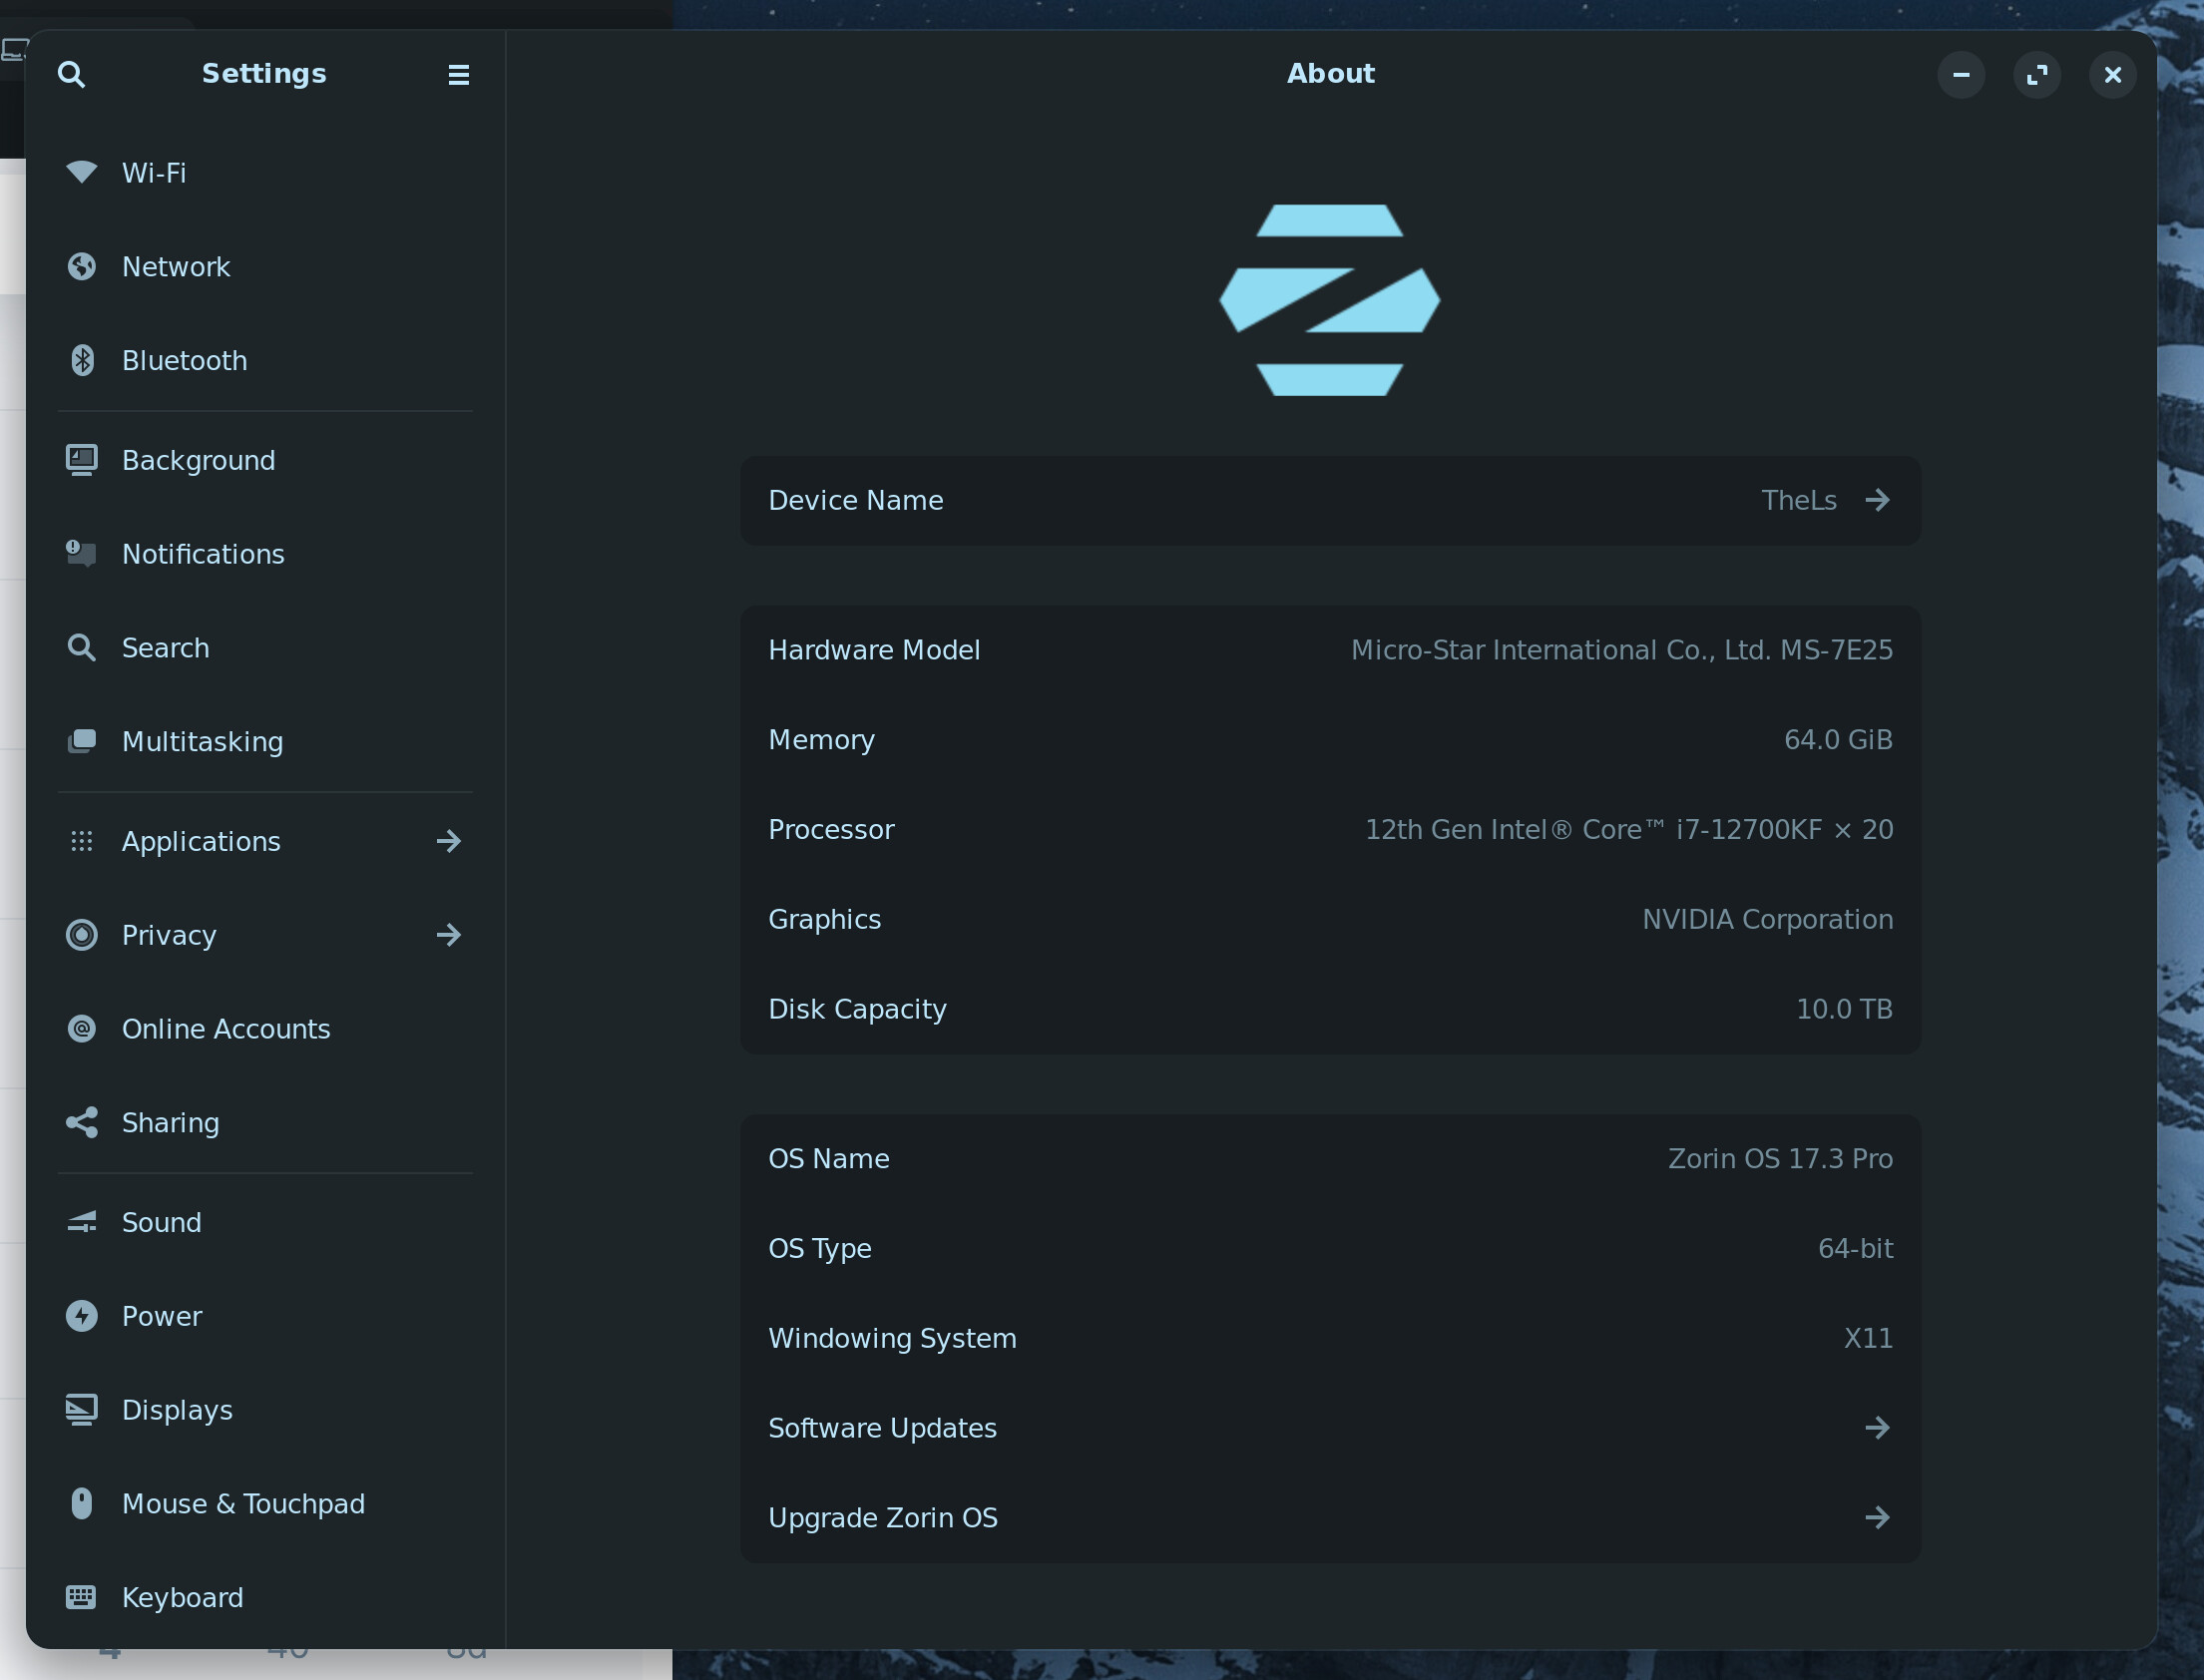This screenshot has width=2204, height=1680.
Task: Open Online Accounts settings
Action: [x=226, y=1029]
